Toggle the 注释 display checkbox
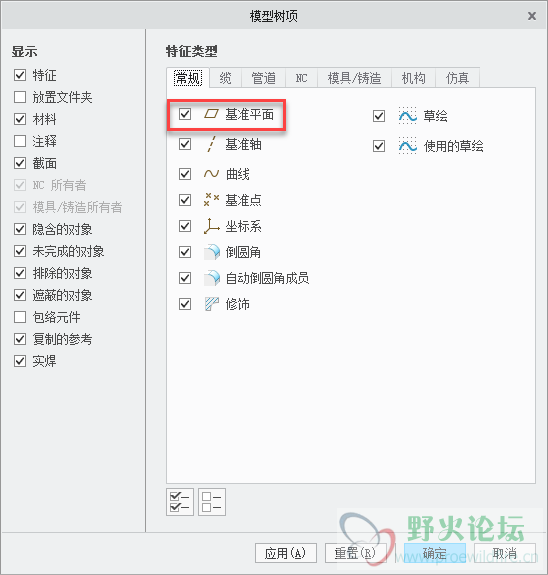Image resolution: width=548 pixels, height=575 pixels. point(20,141)
